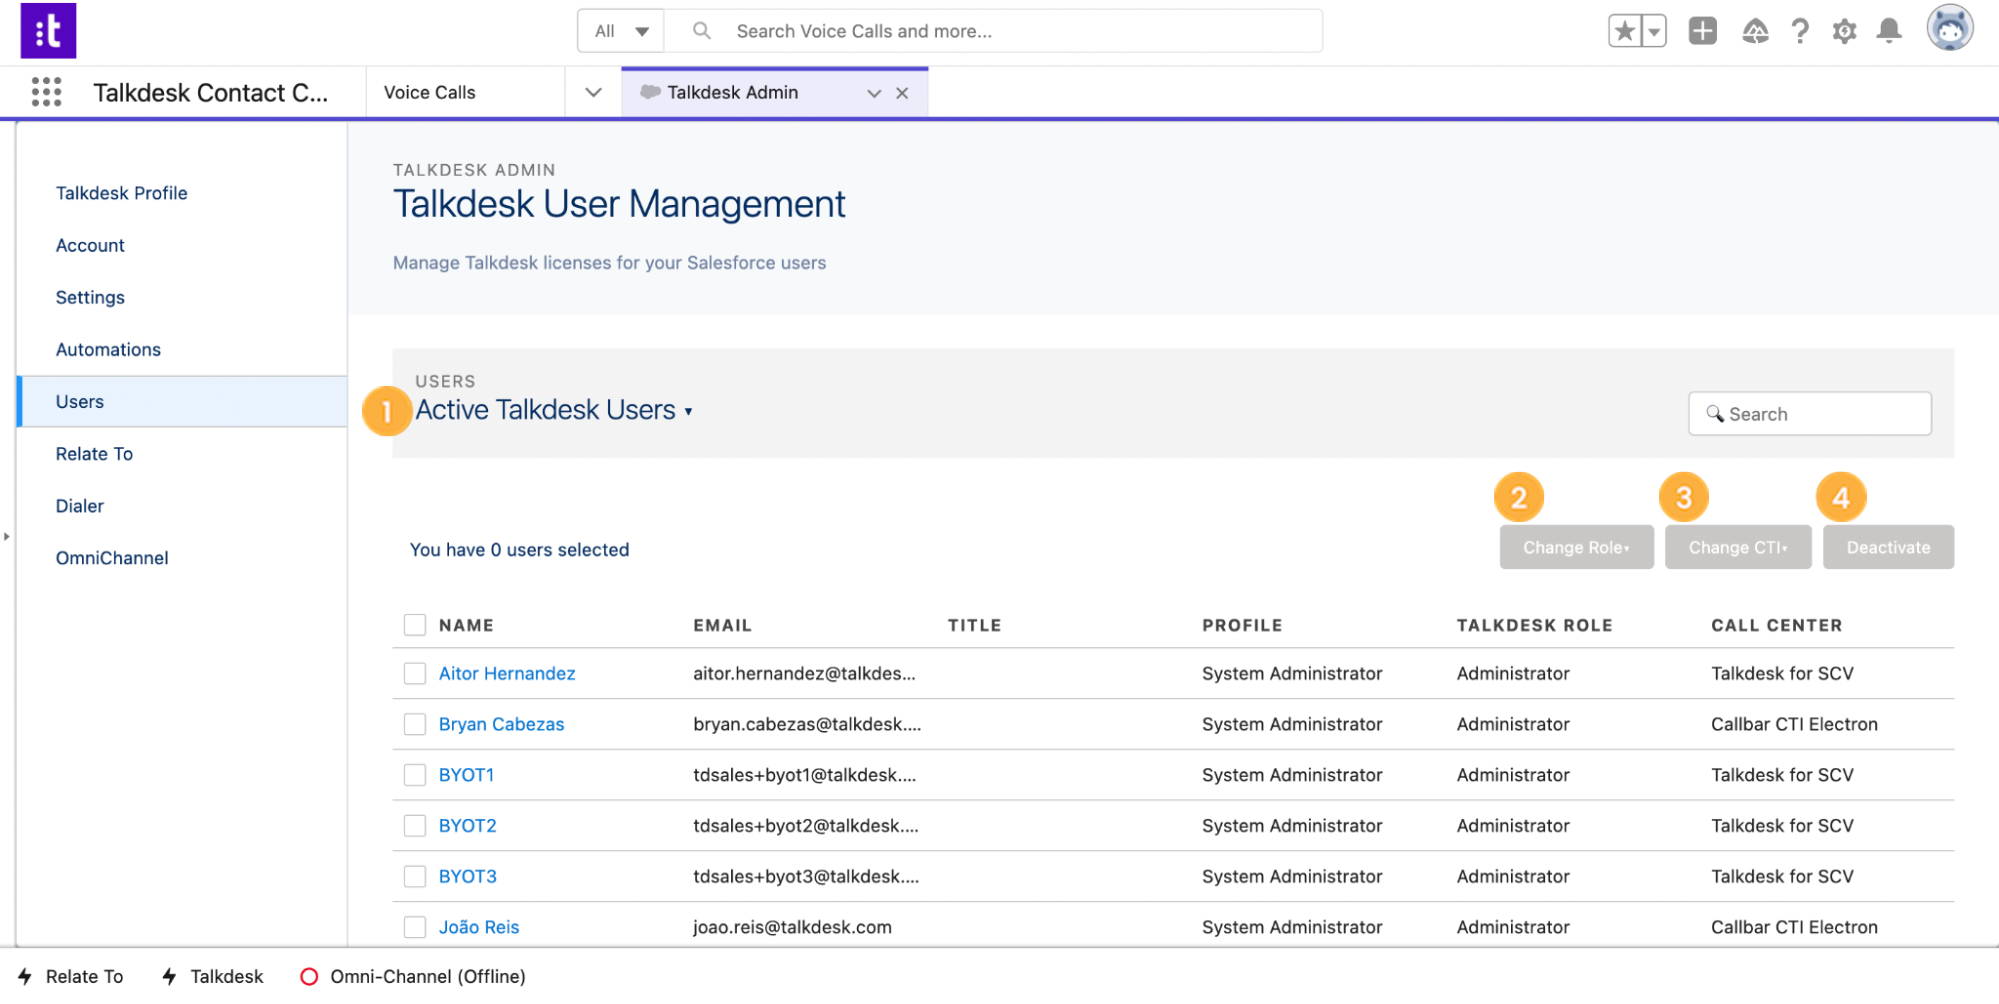1999x1004 pixels.
Task: Open Relate To in the sidebar
Action: tap(94, 453)
